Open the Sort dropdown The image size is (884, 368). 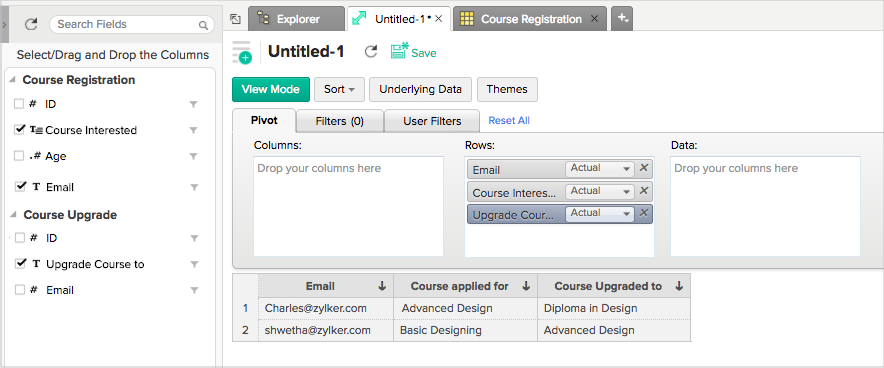point(339,89)
